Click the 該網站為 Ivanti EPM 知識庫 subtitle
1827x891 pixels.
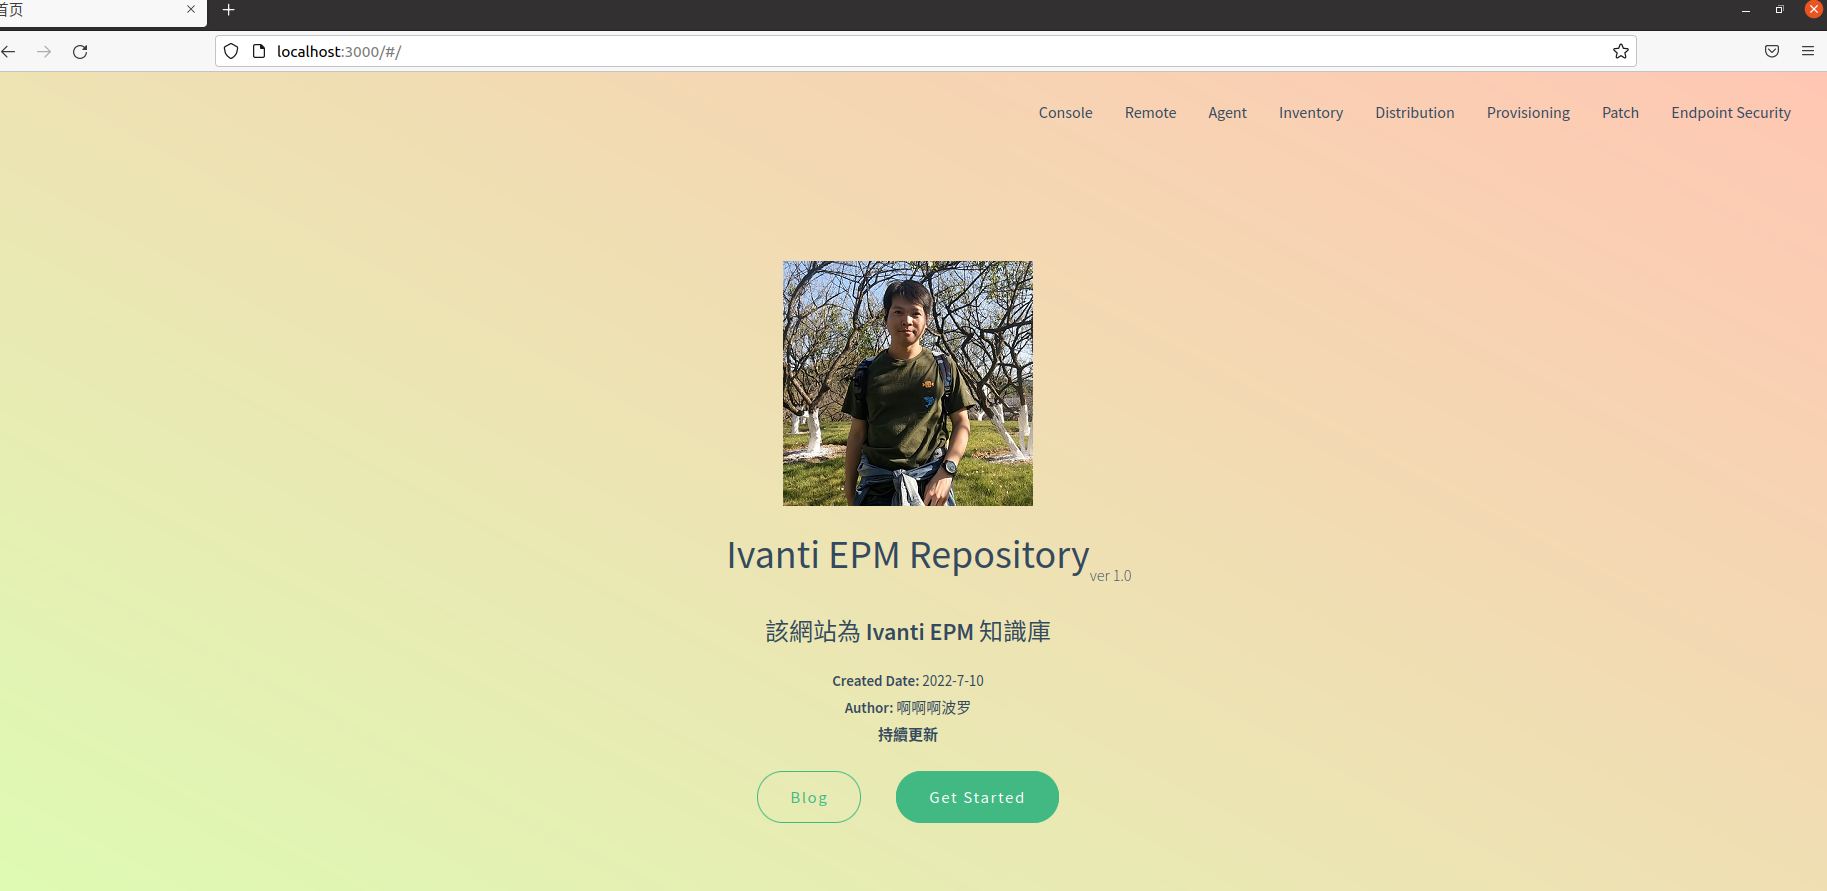click(x=908, y=632)
